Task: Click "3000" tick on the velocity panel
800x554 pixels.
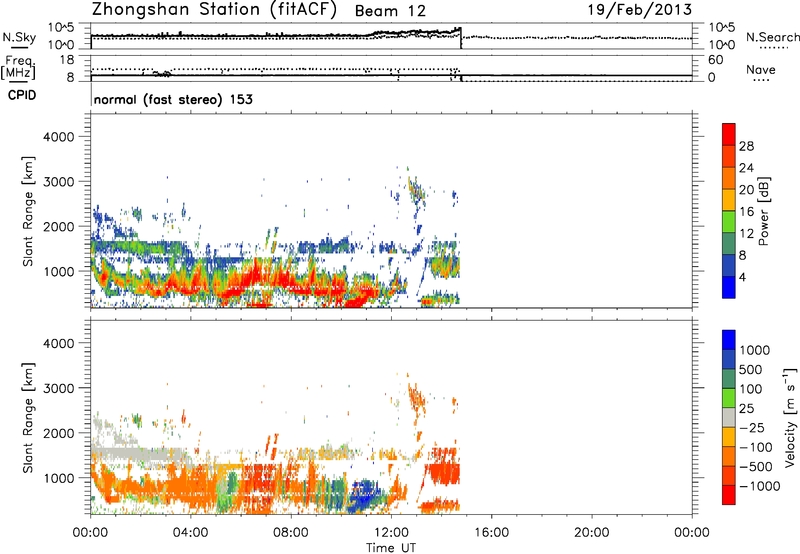Action: tap(59, 388)
